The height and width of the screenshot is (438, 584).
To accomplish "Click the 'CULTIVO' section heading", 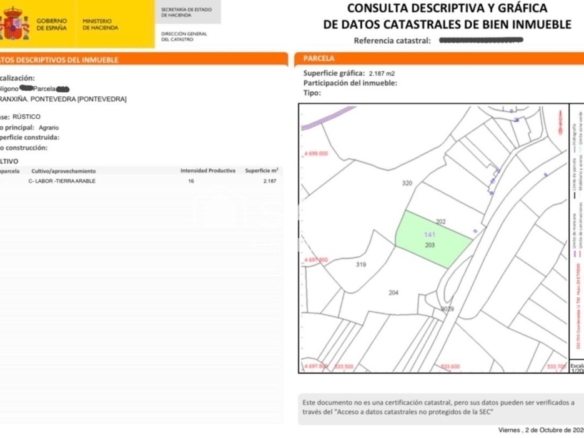I will (x=9, y=161).
